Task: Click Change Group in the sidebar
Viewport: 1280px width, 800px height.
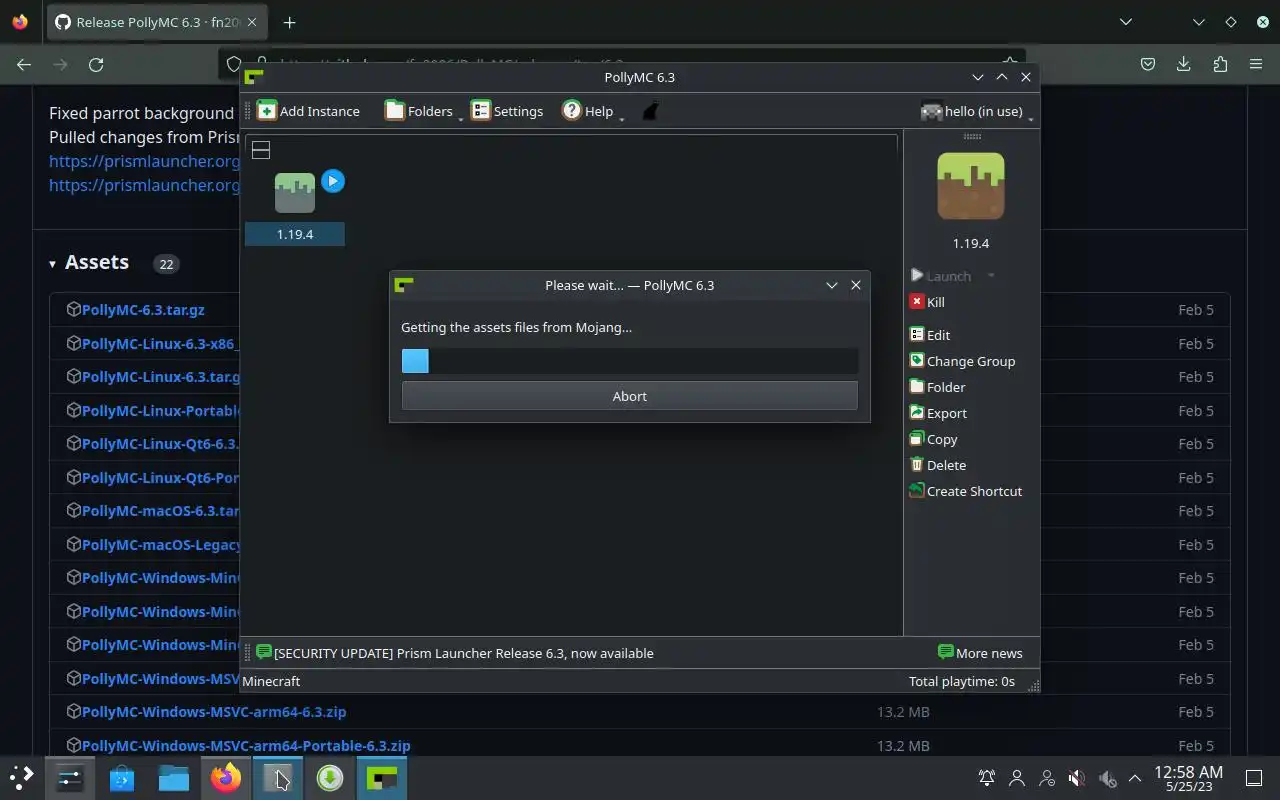Action: pyautogui.click(x=962, y=361)
